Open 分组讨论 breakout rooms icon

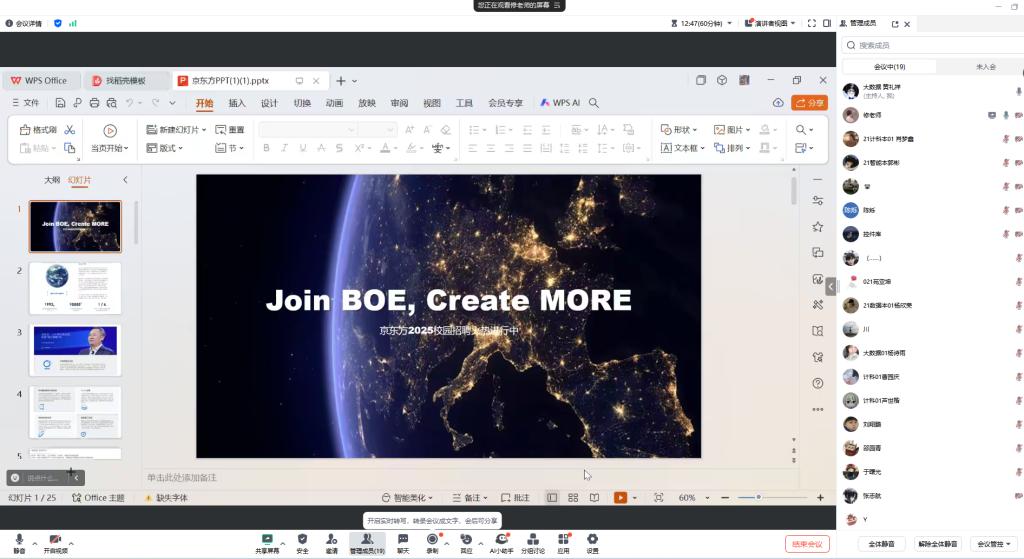(x=533, y=539)
